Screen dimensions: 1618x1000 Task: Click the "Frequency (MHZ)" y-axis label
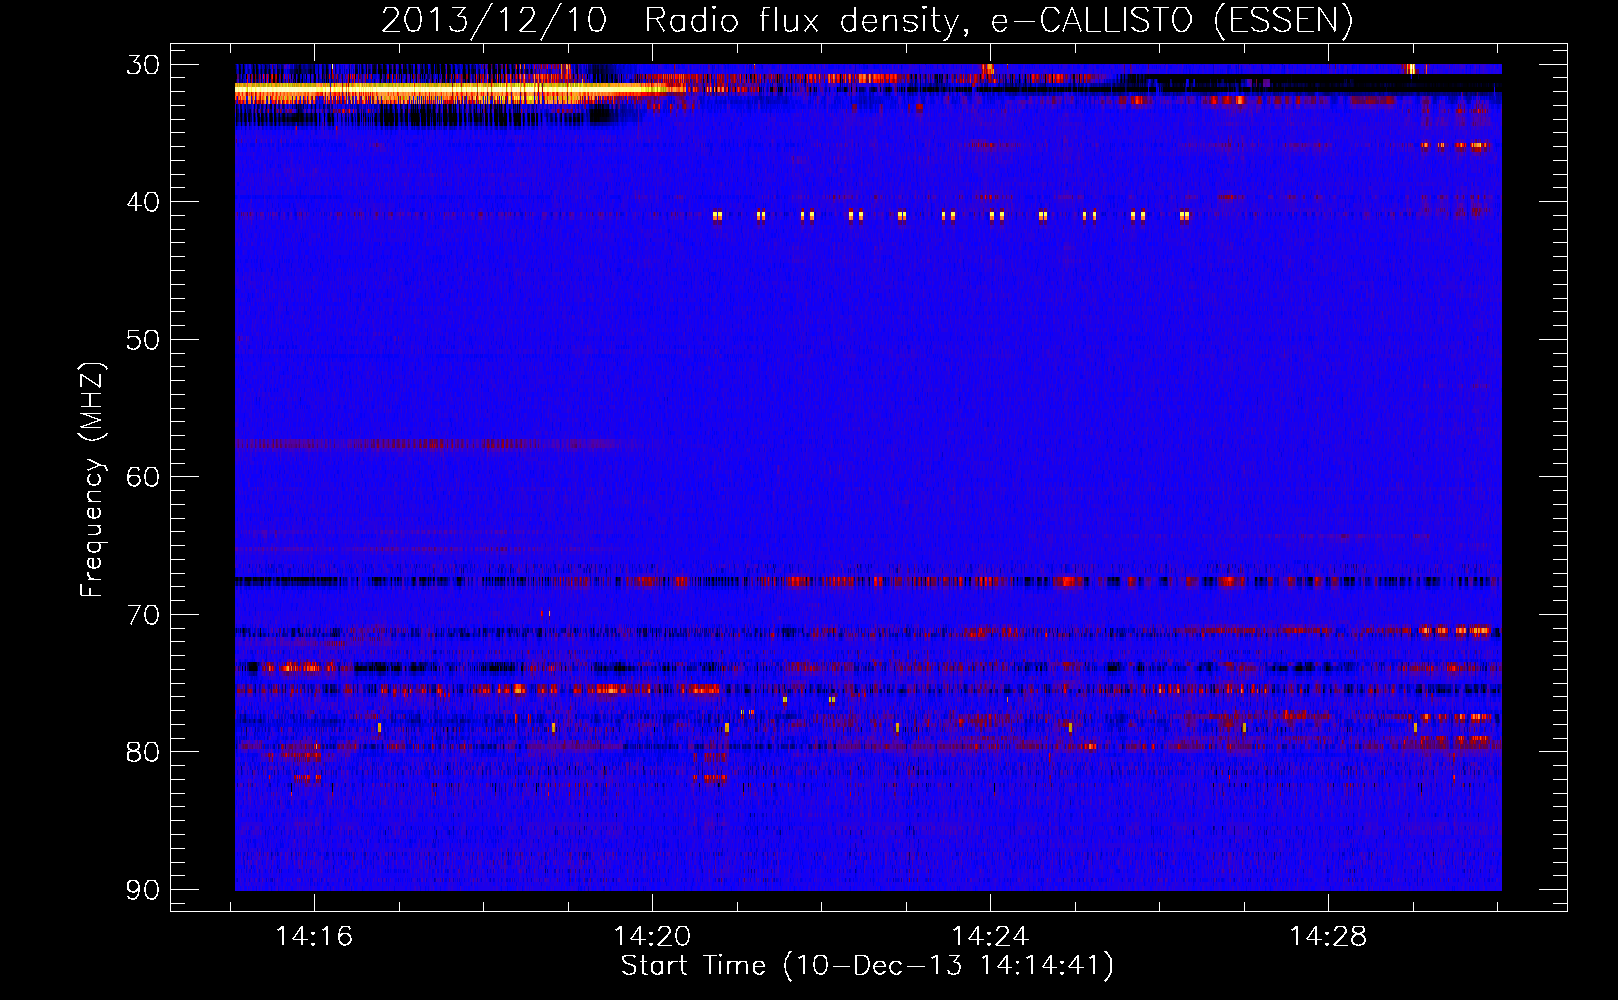pyautogui.click(x=92, y=480)
